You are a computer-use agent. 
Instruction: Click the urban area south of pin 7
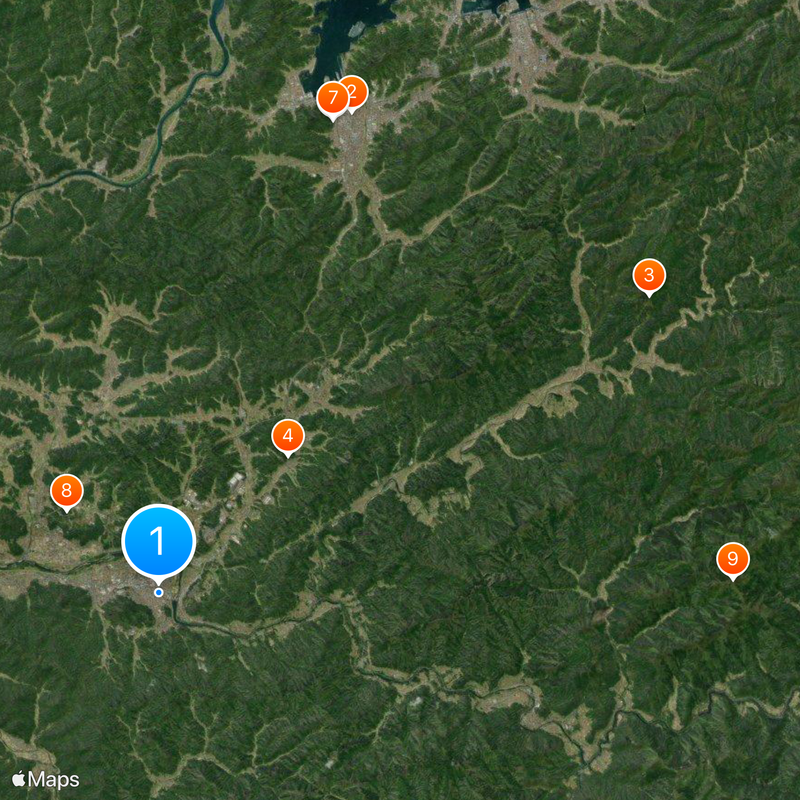click(352, 153)
